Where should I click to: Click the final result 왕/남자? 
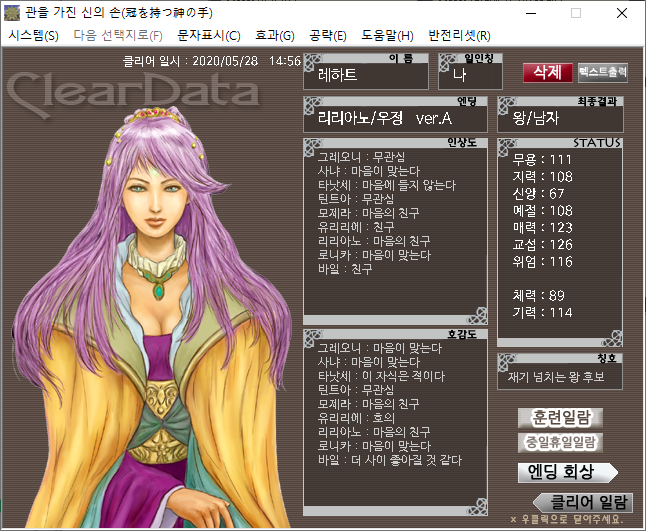click(536, 119)
